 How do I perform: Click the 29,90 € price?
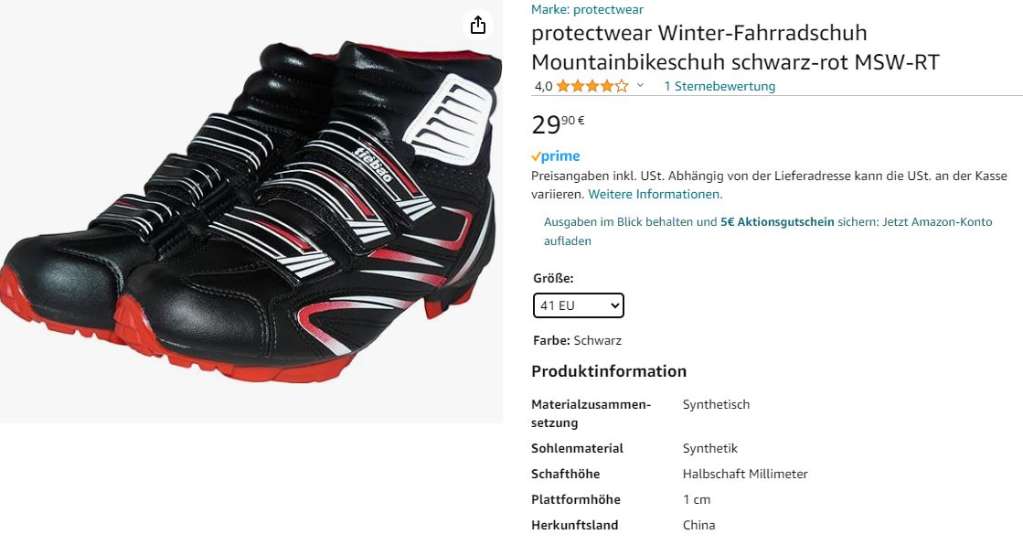tap(558, 123)
